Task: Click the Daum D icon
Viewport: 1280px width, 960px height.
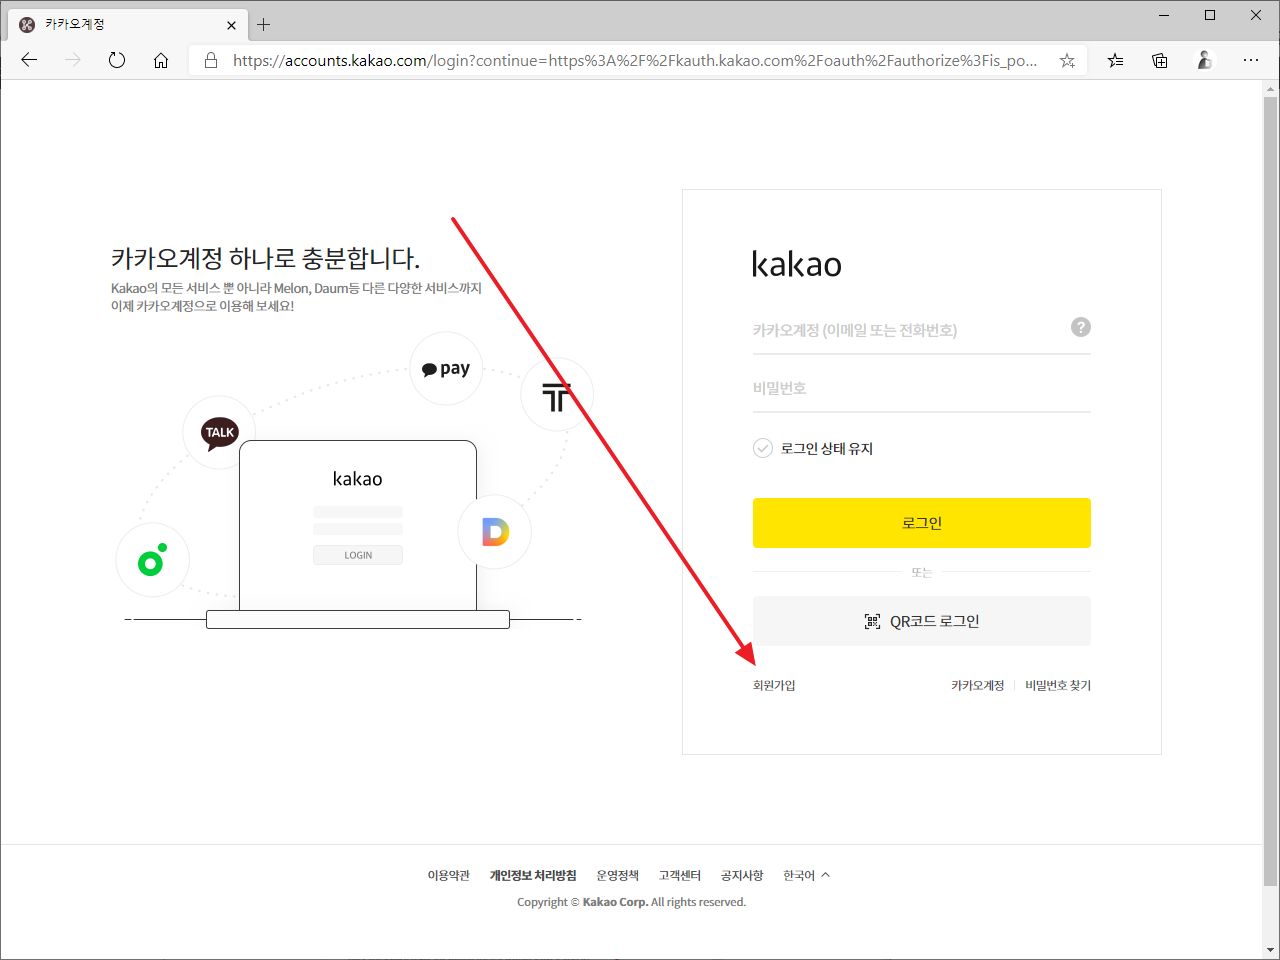Action: [495, 532]
